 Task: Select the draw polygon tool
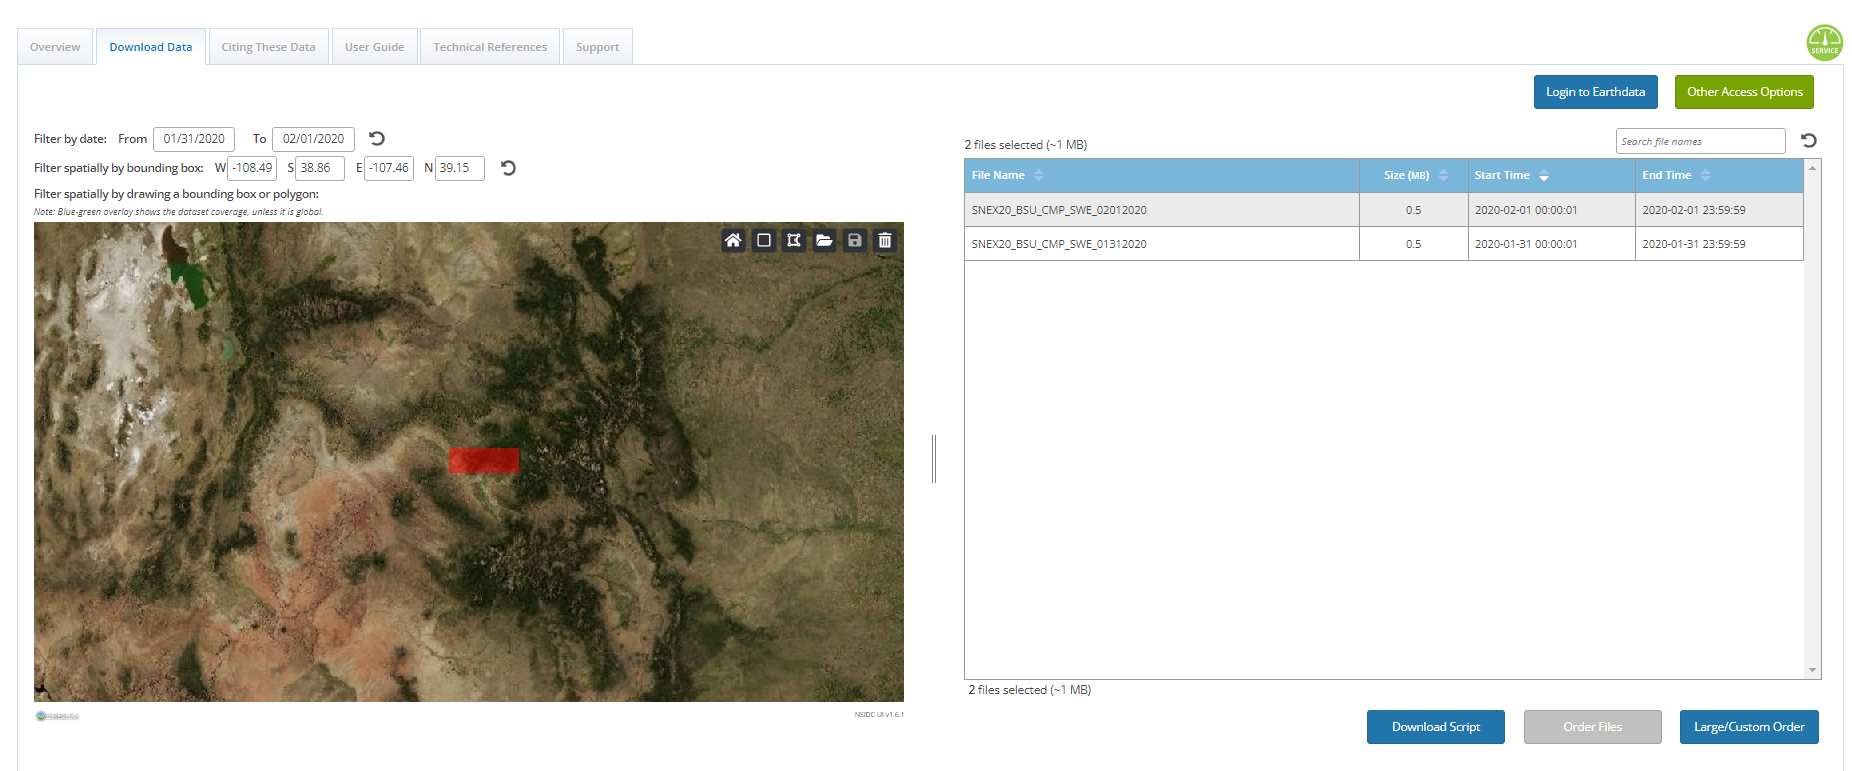794,240
